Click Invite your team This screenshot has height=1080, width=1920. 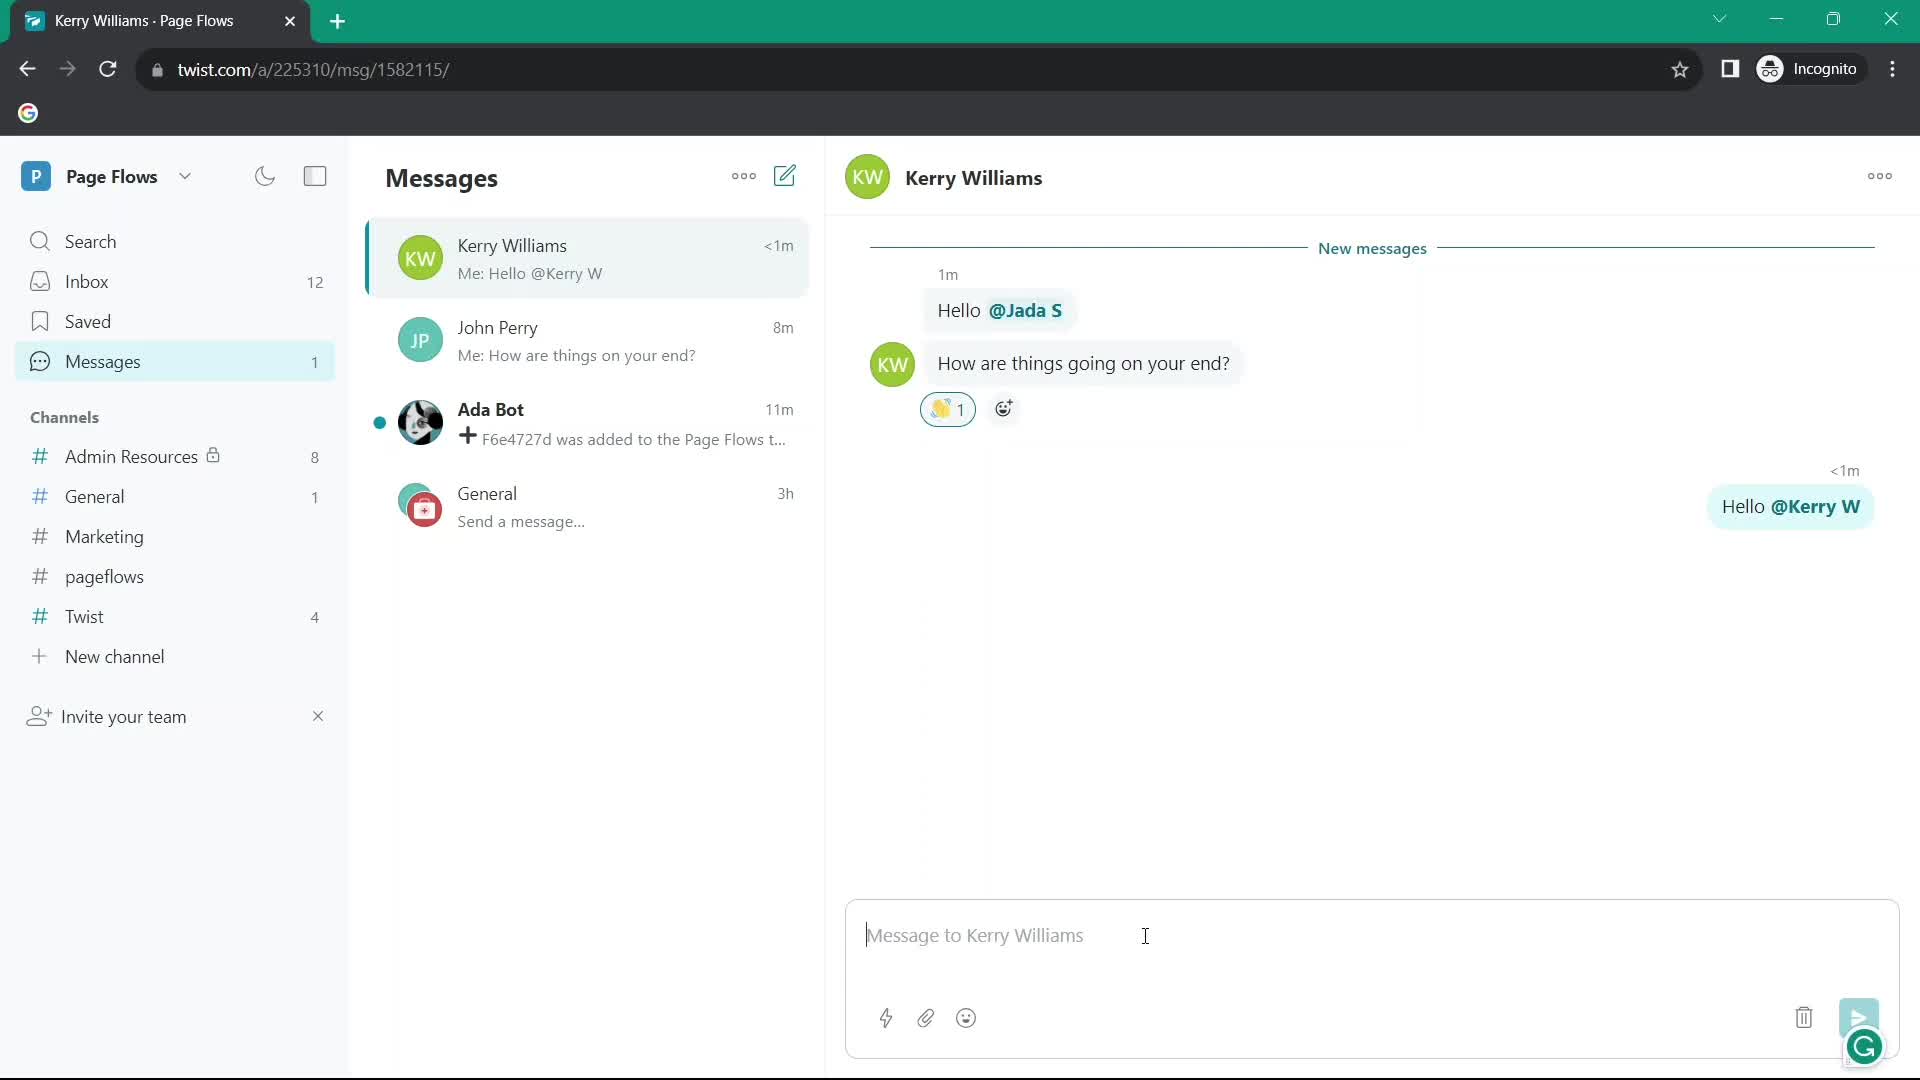click(123, 717)
